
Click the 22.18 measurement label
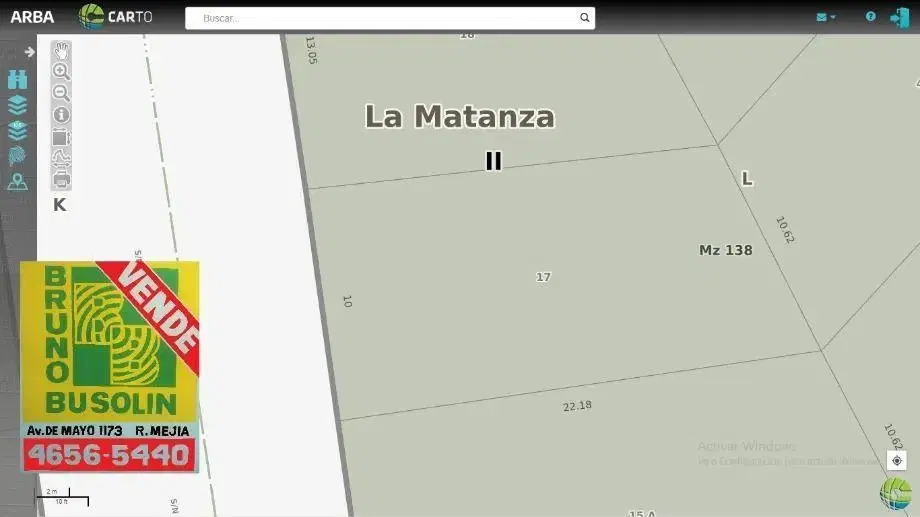click(577, 406)
